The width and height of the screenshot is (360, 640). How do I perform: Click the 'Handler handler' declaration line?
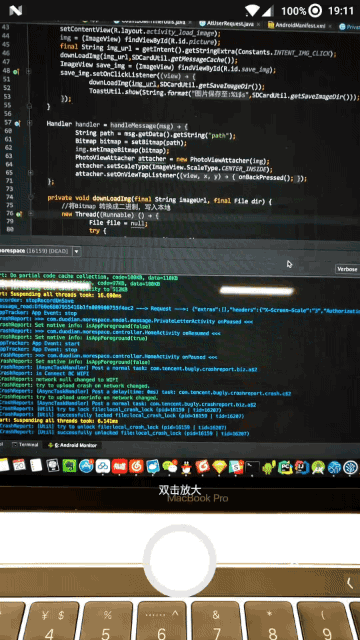(x=117, y=125)
